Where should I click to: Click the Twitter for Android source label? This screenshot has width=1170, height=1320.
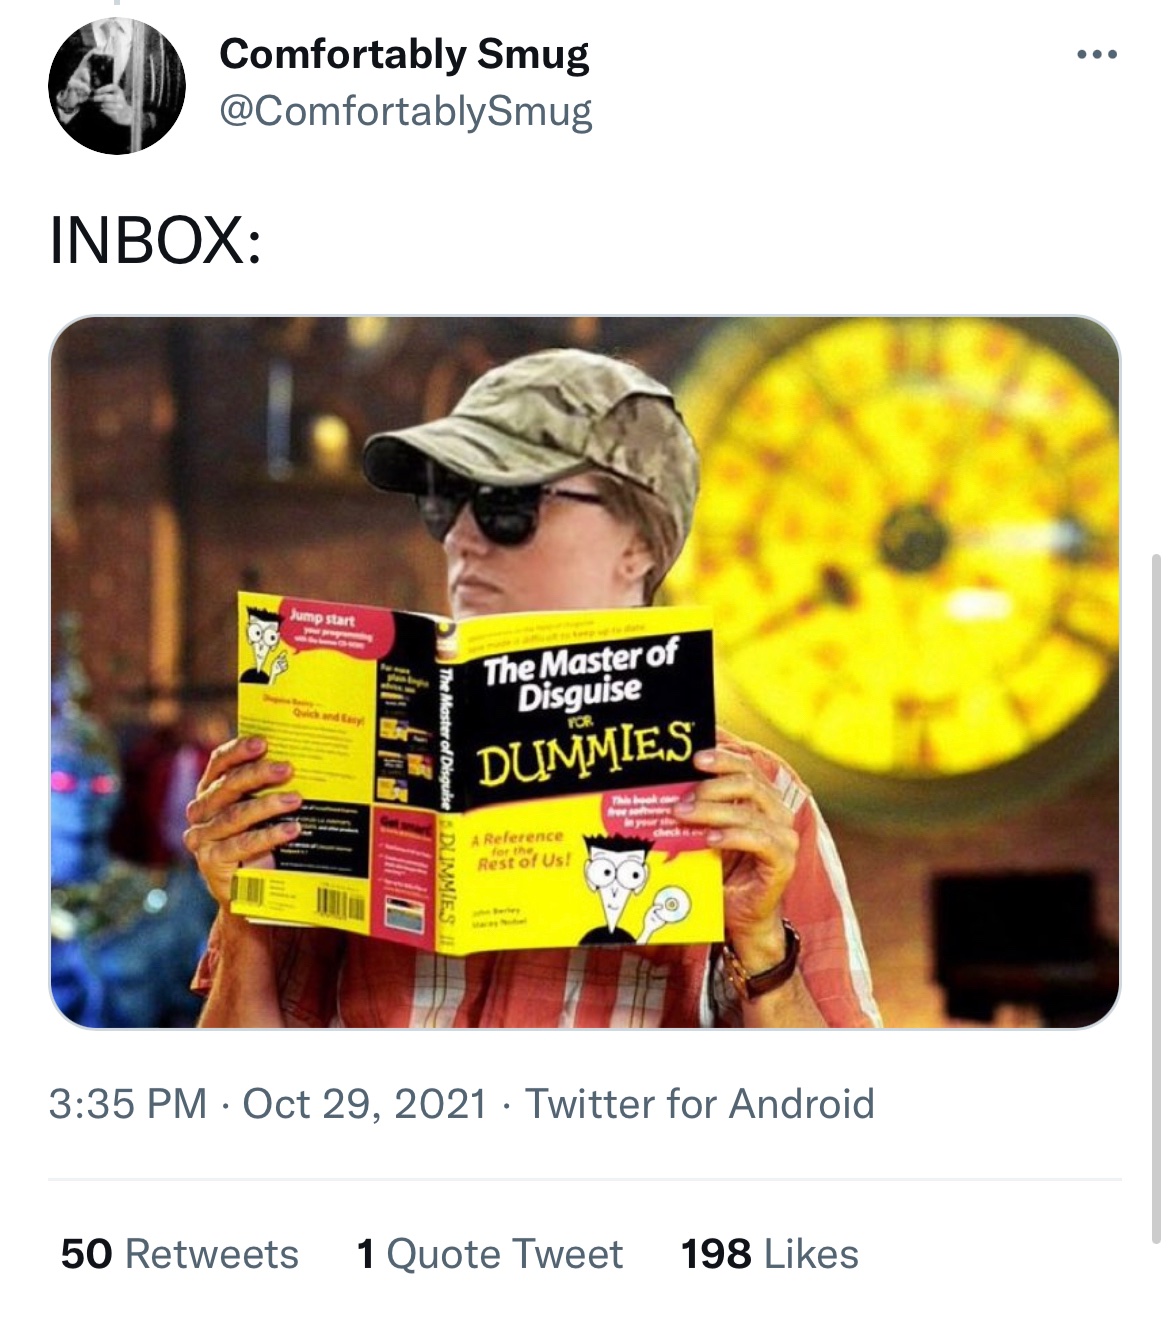700,1104
